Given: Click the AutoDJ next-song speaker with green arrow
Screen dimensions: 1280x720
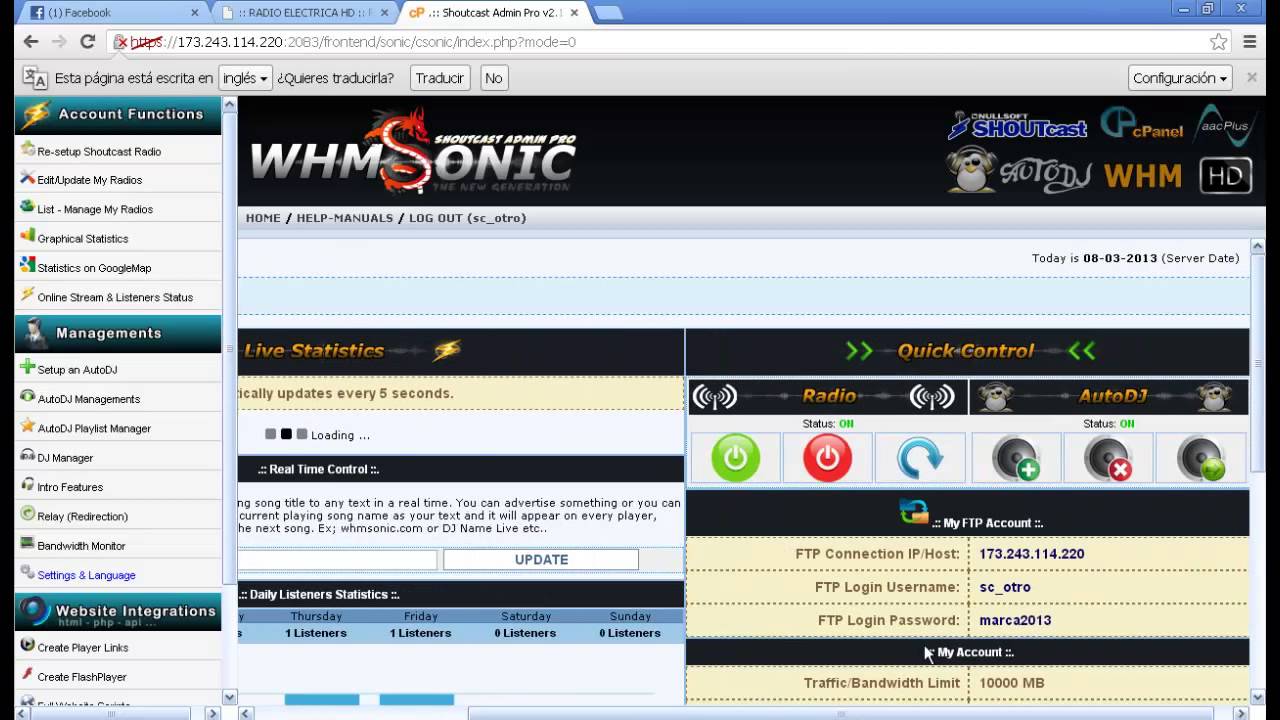Looking at the screenshot, I should (1200, 458).
